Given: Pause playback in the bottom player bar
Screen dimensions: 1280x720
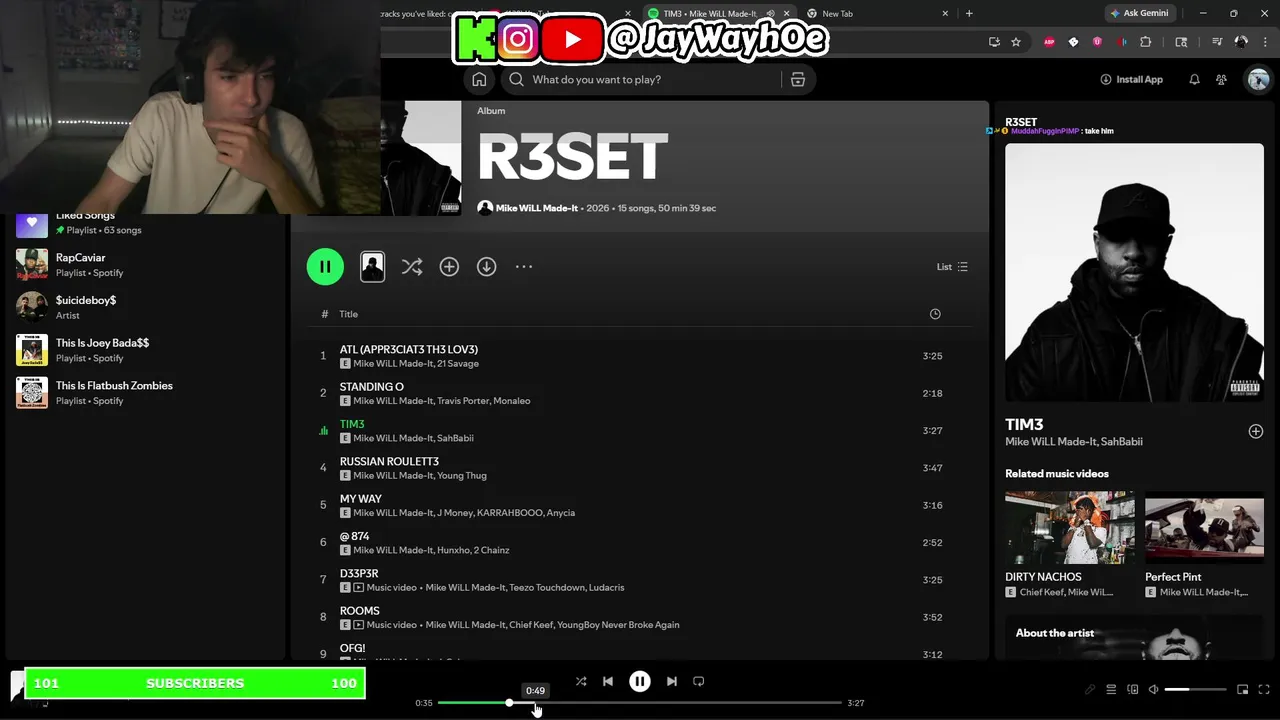Looking at the screenshot, I should click(640, 681).
